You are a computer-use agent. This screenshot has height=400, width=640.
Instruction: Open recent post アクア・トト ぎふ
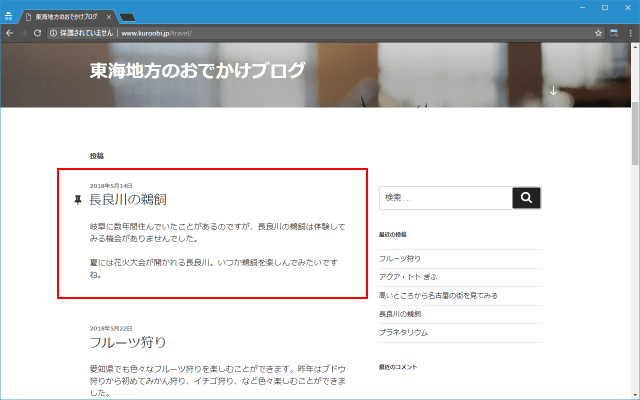(x=408, y=277)
